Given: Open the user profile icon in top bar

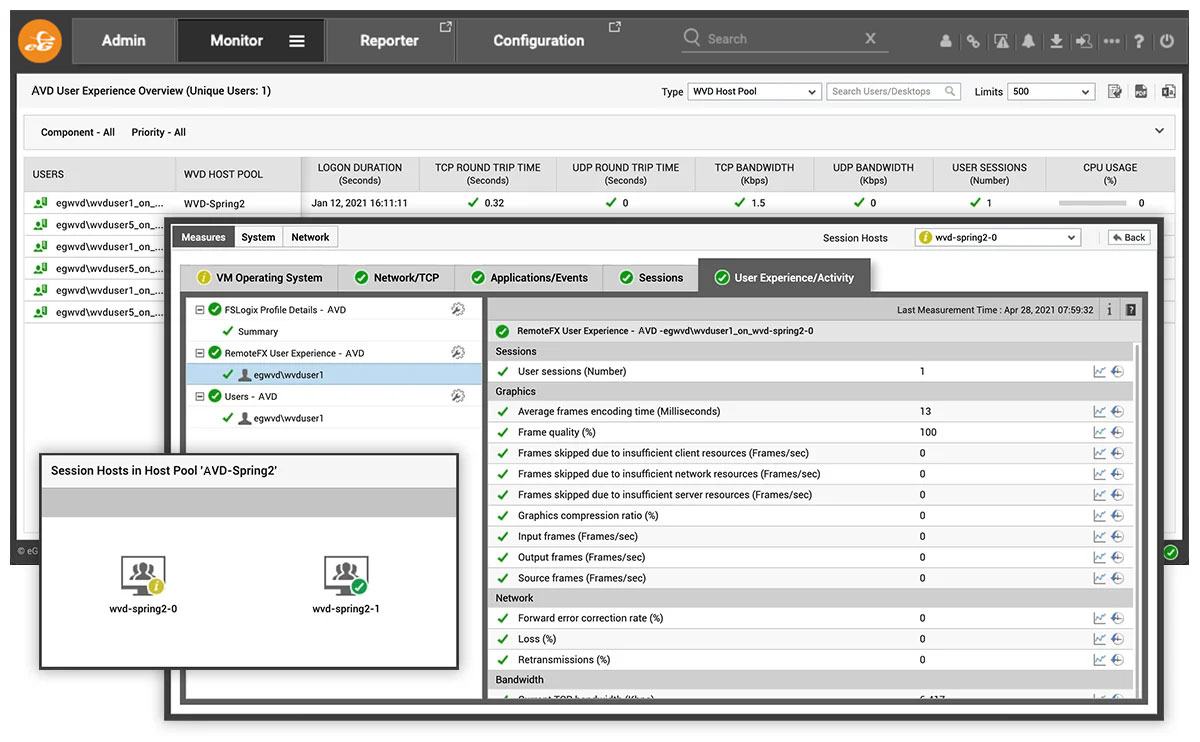Looking at the screenshot, I should coord(946,42).
